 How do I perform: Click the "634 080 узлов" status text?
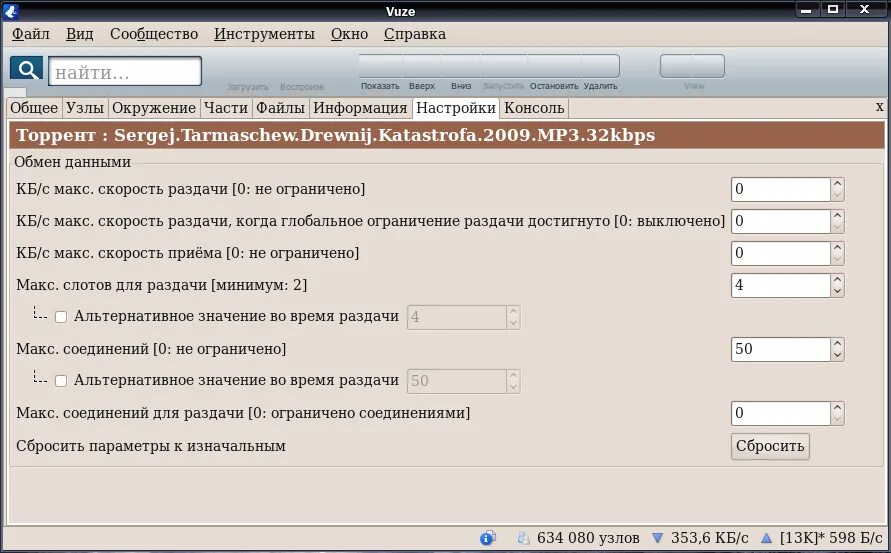(x=588, y=538)
